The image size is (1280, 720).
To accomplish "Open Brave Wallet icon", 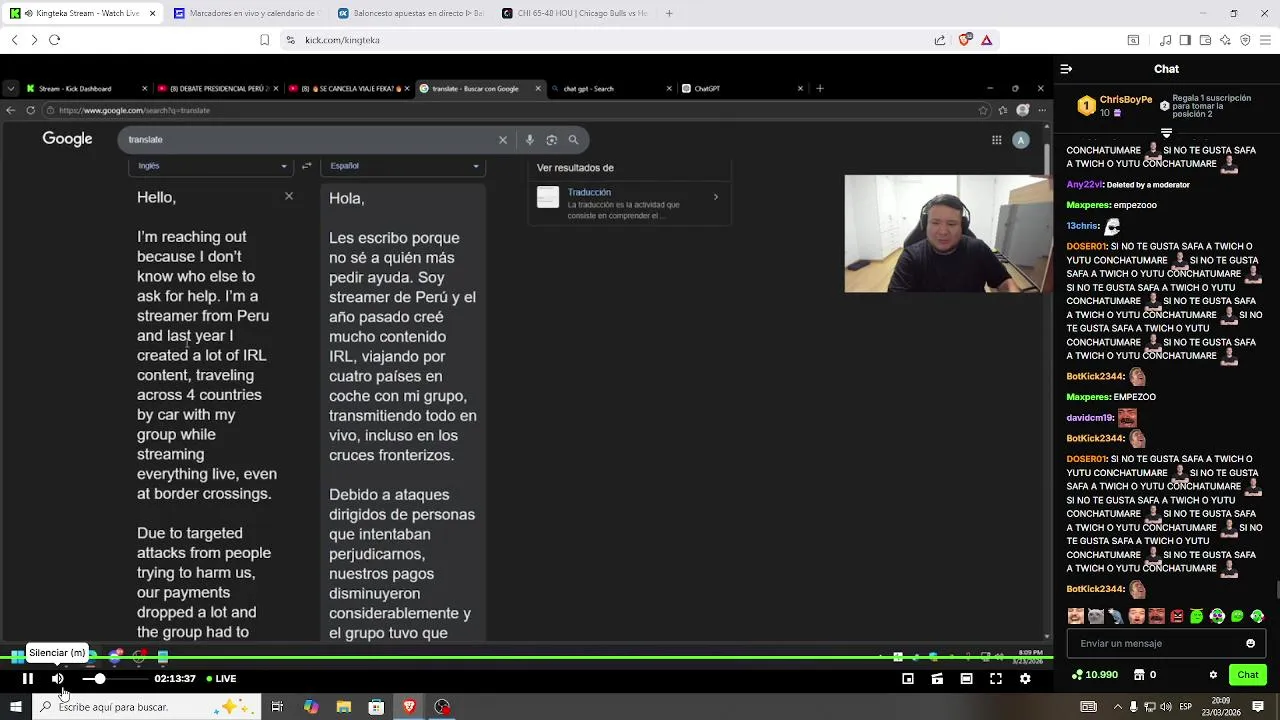I will tap(1205, 40).
